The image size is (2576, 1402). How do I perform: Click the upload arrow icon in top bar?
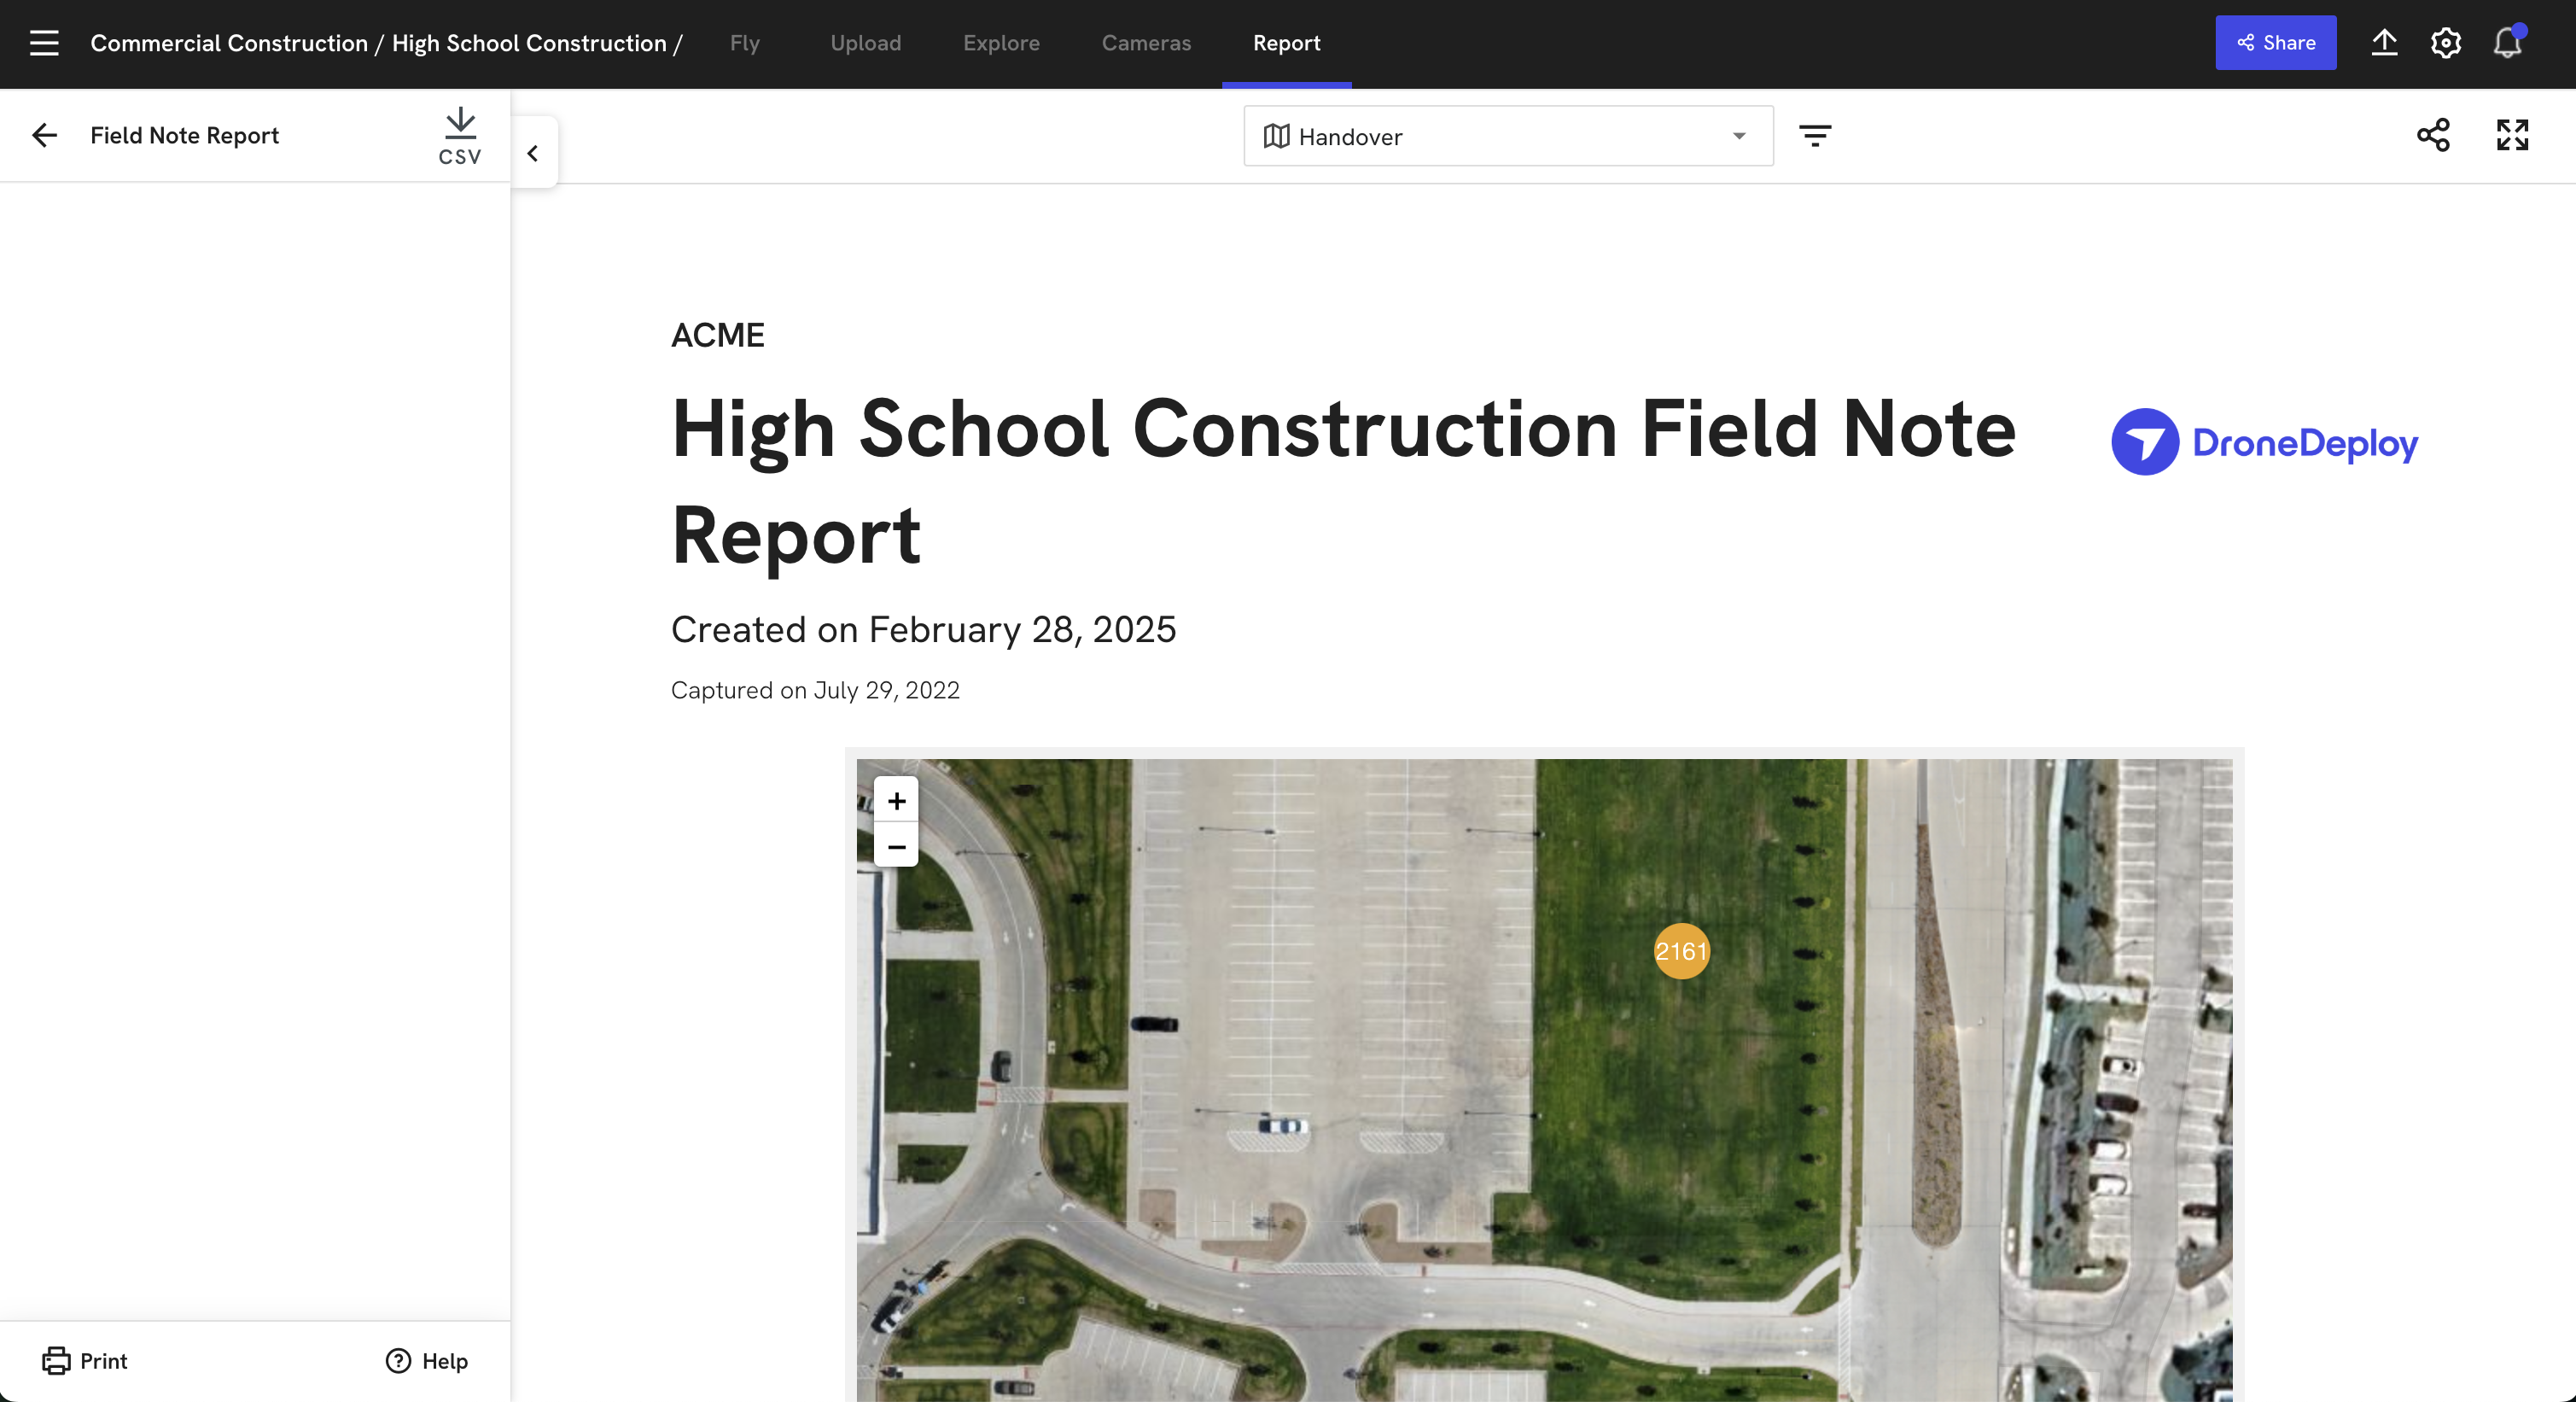(x=2385, y=43)
